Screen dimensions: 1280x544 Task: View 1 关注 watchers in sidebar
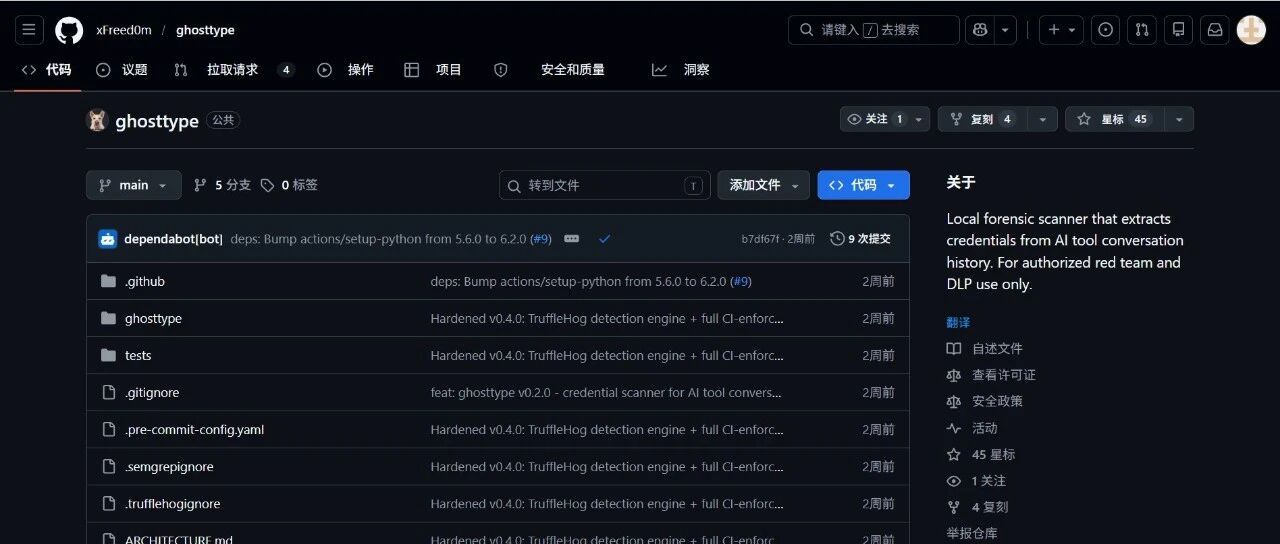click(x=976, y=481)
